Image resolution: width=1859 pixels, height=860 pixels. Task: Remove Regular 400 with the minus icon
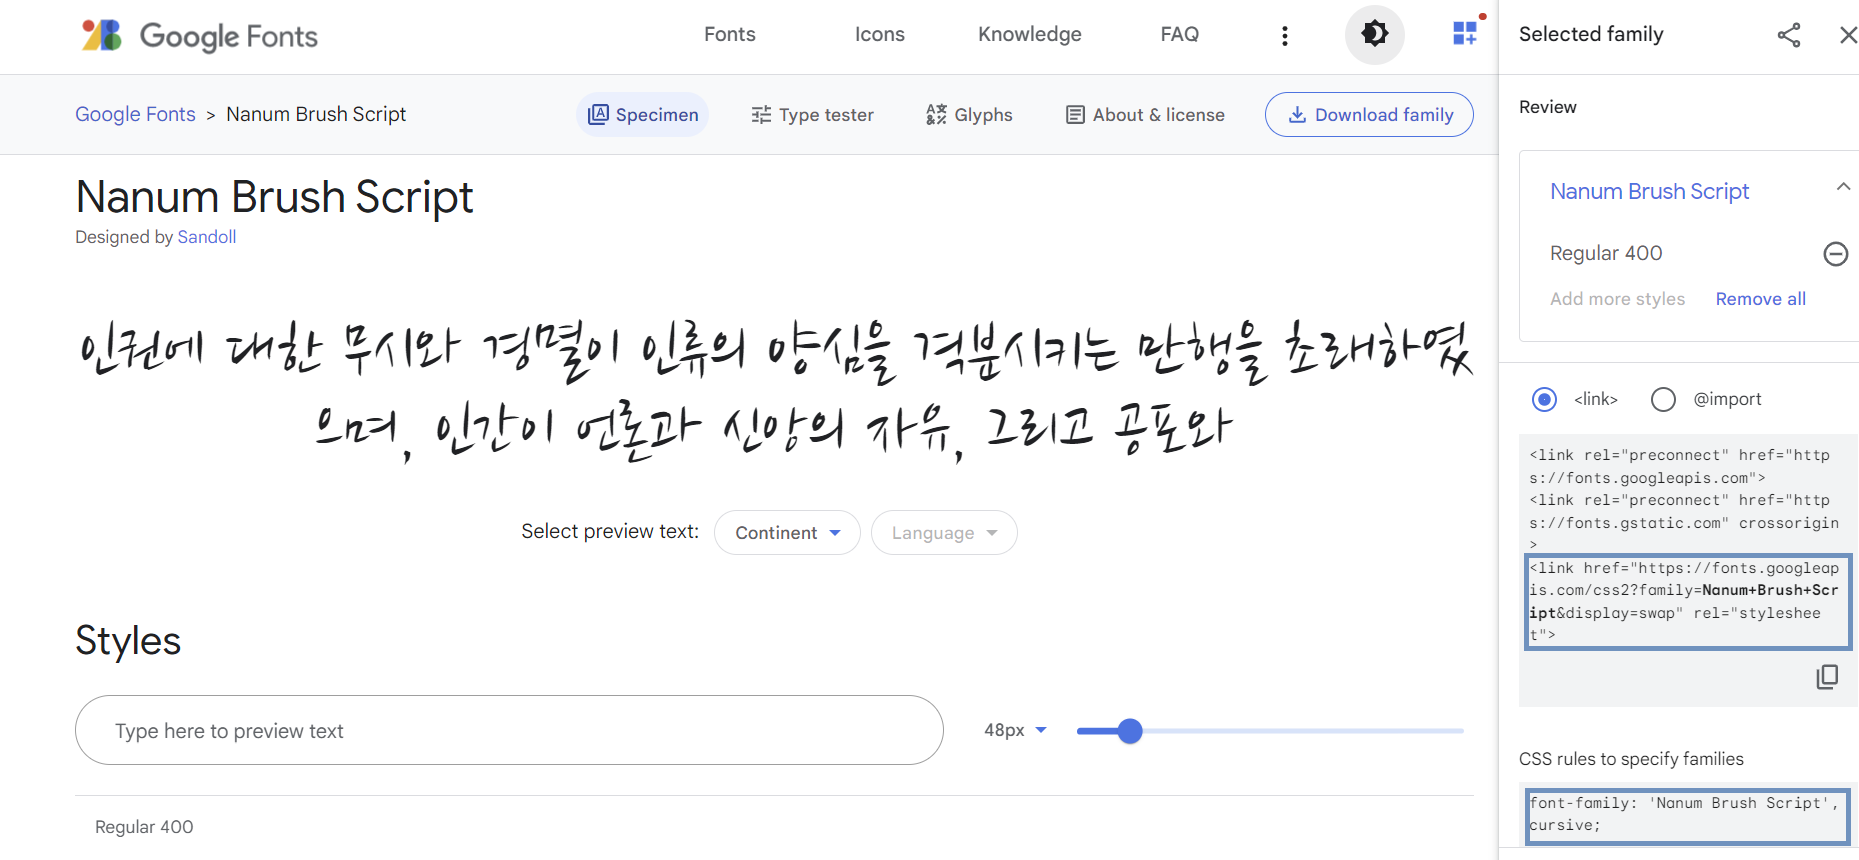coord(1836,254)
